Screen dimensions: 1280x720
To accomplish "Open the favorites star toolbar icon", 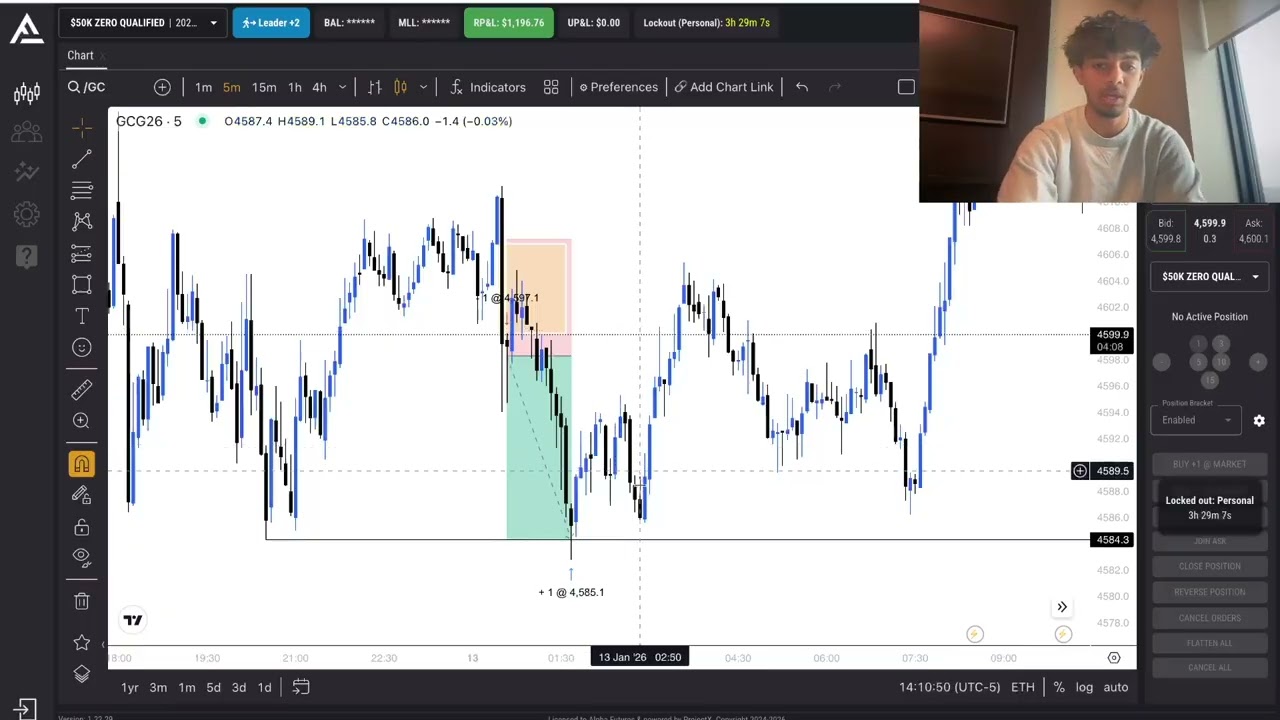I will click(x=82, y=642).
